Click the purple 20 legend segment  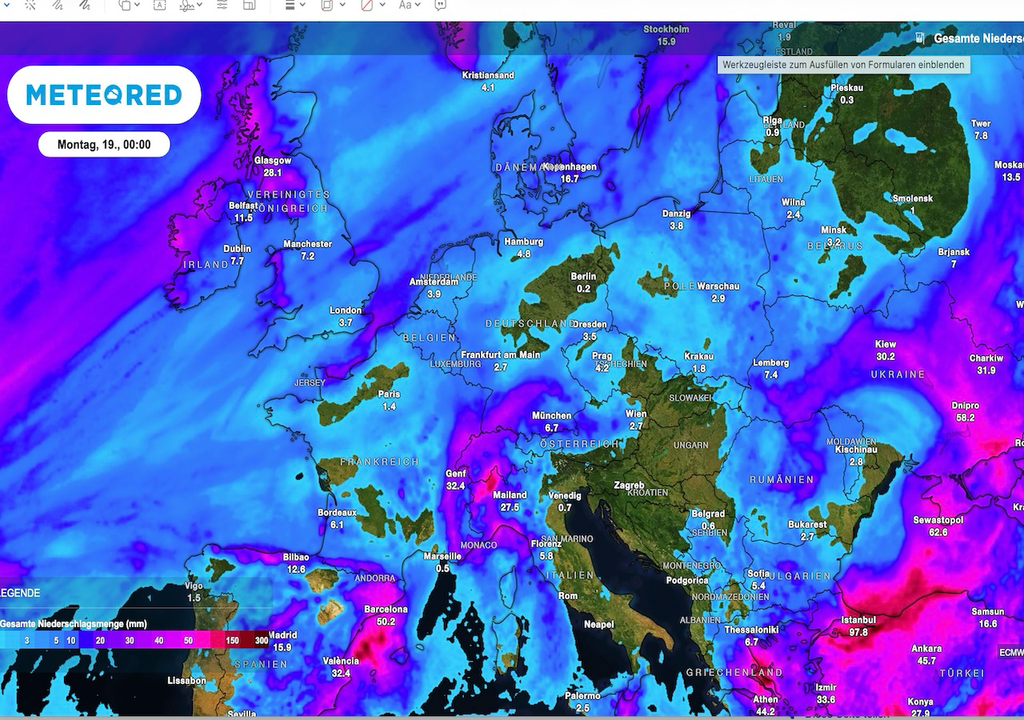pos(100,640)
